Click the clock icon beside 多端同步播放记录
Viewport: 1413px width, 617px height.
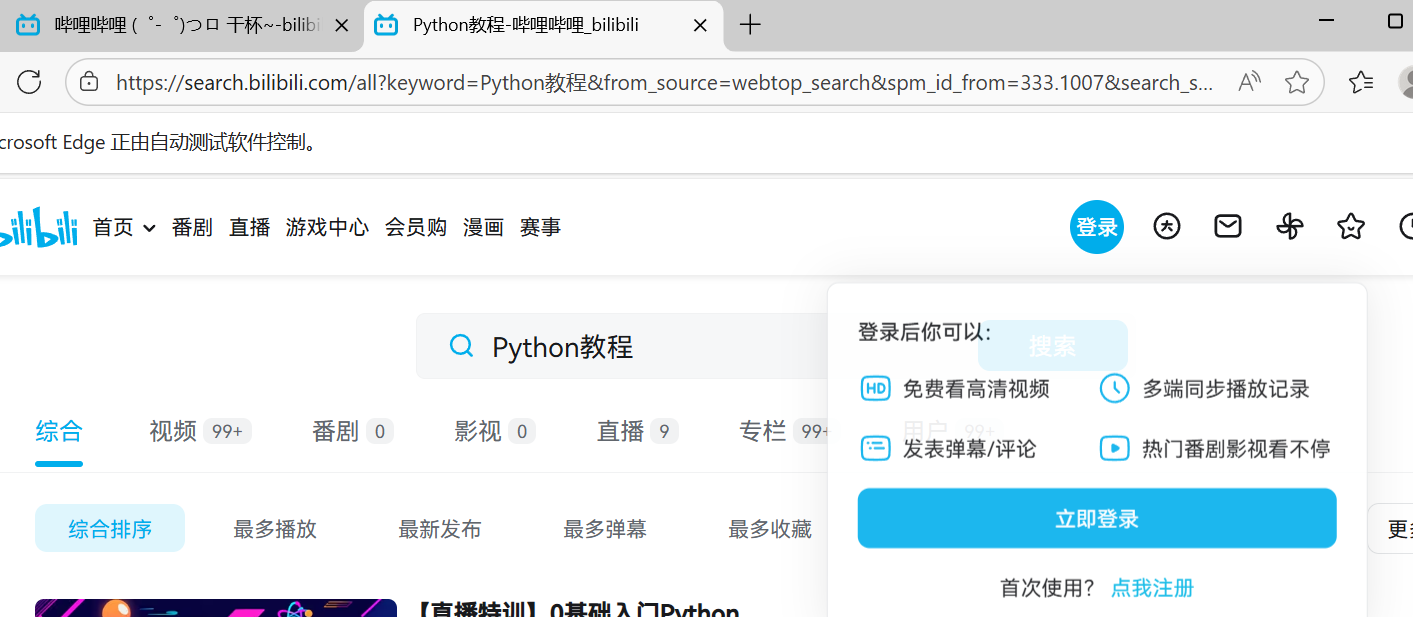point(1114,388)
